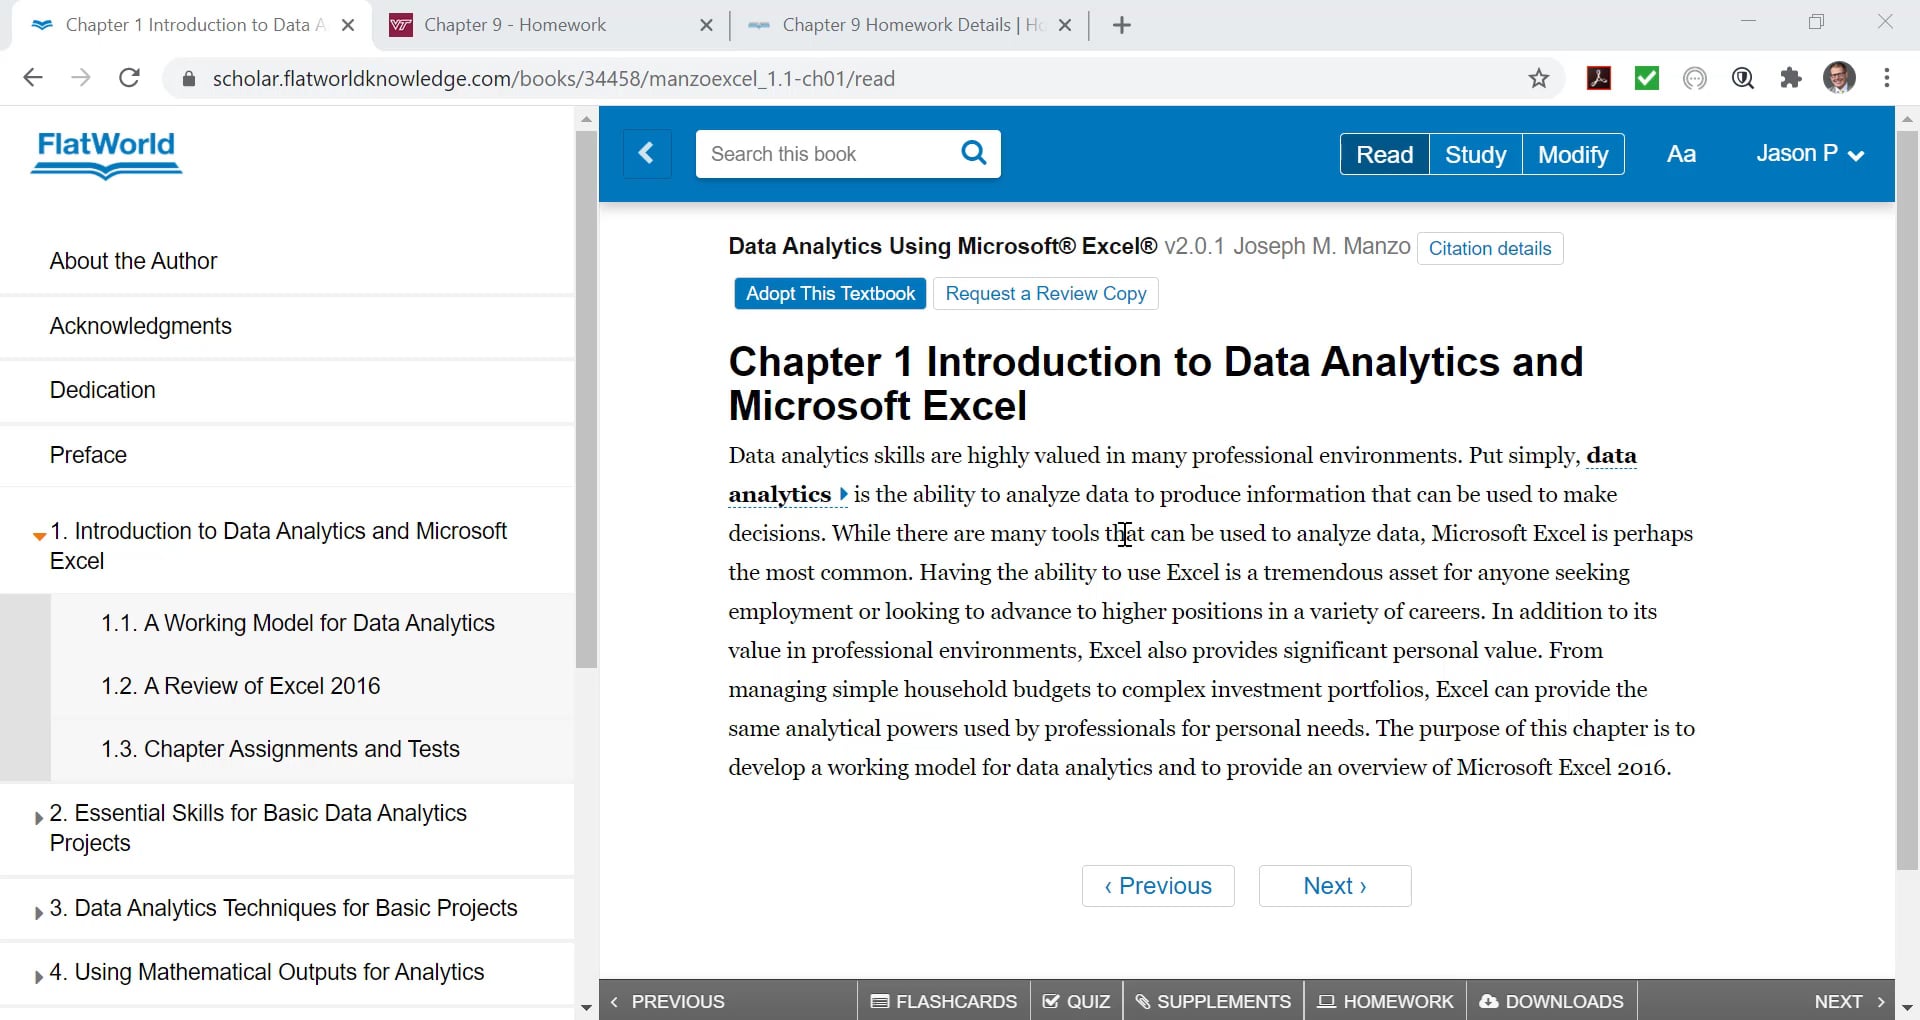Image resolution: width=1920 pixels, height=1020 pixels.
Task: Open the Chrome profile avatar
Action: point(1839,78)
